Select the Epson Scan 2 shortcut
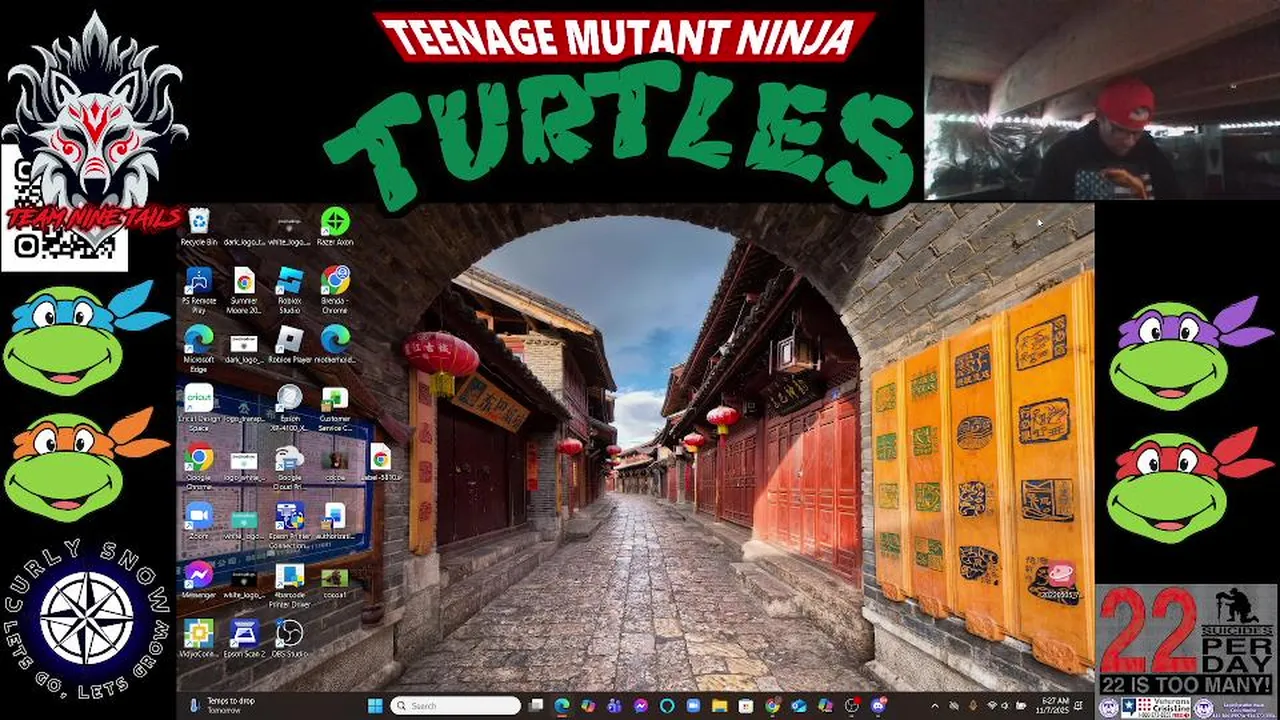This screenshot has width=1280, height=720. (x=244, y=638)
